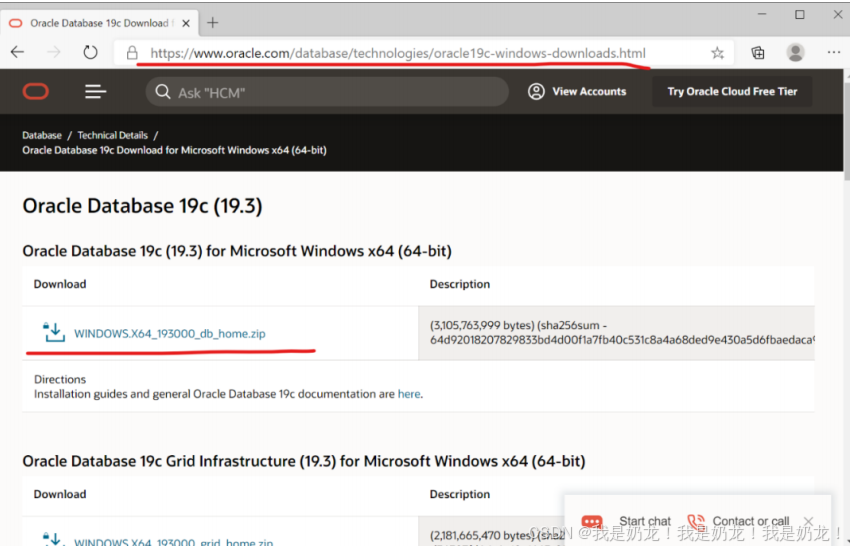This screenshot has height=548, width=850.
Task: Click the browser back arrow
Action: (17, 52)
